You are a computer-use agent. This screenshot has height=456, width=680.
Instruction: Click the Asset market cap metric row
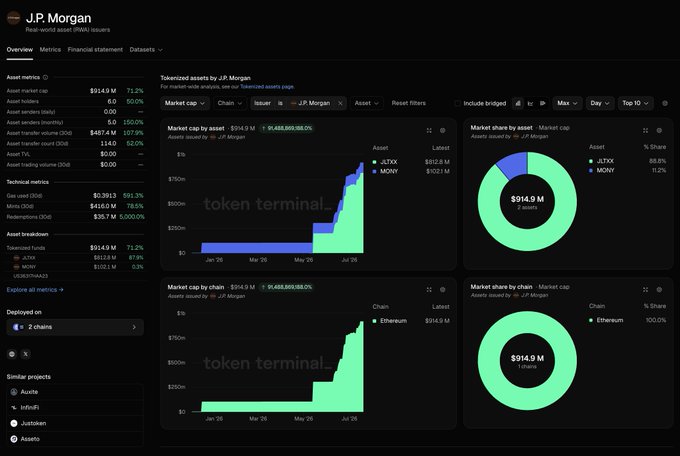75,91
